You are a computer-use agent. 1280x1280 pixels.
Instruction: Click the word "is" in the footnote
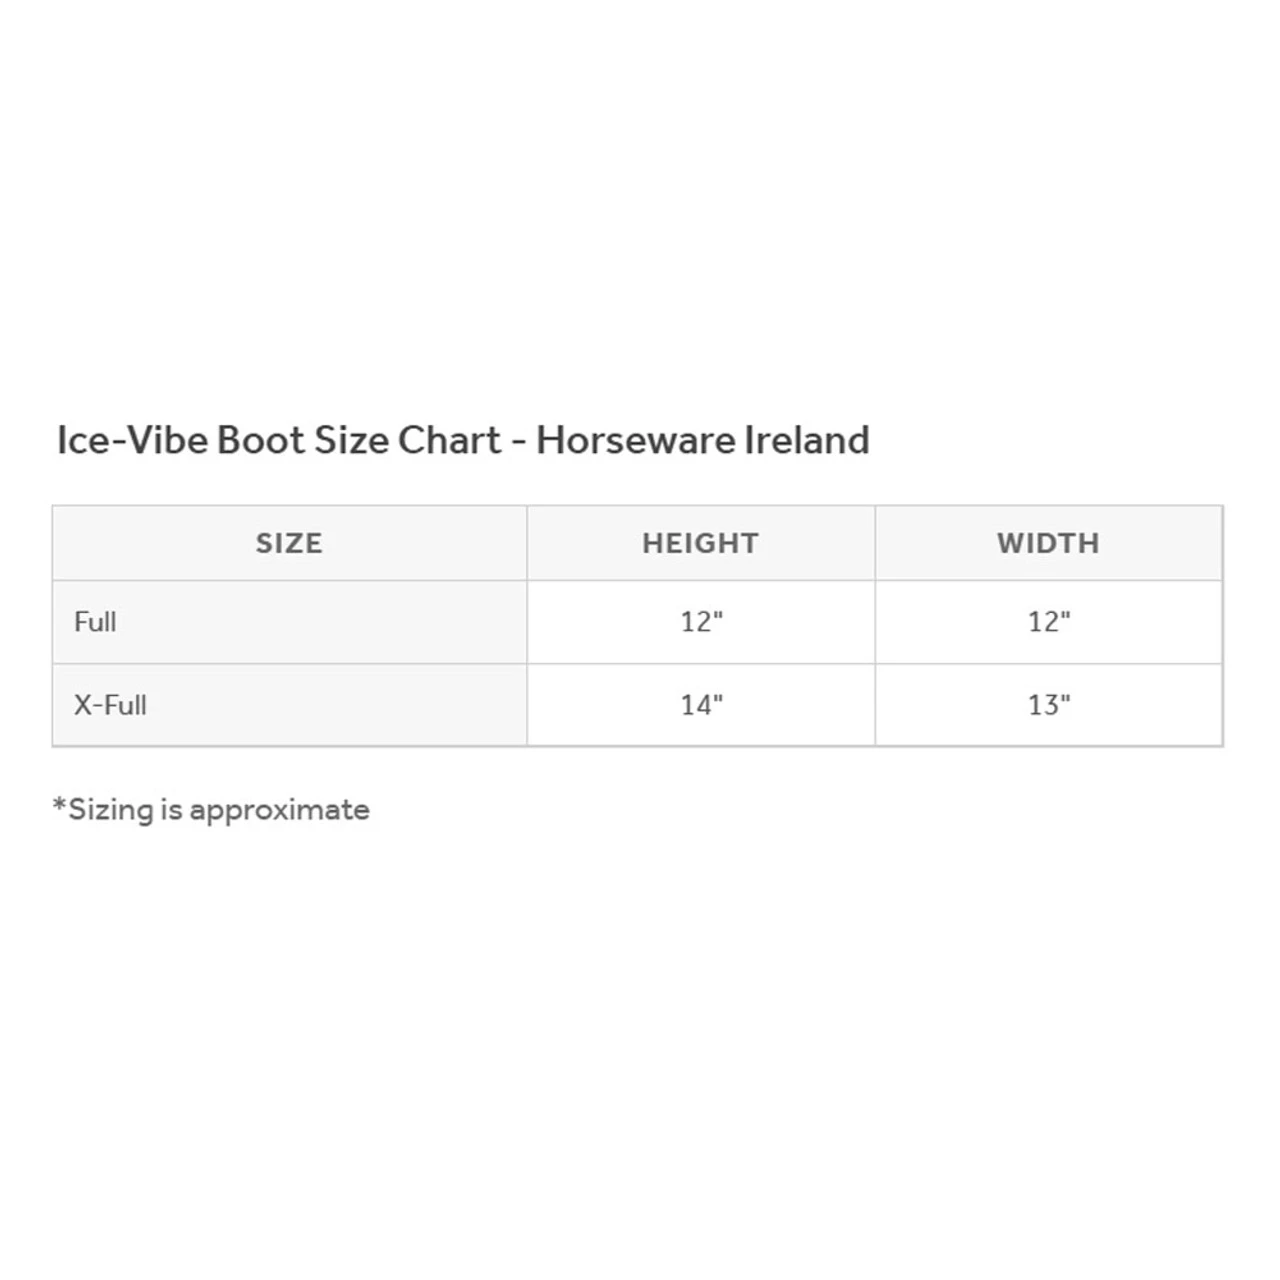point(171,809)
